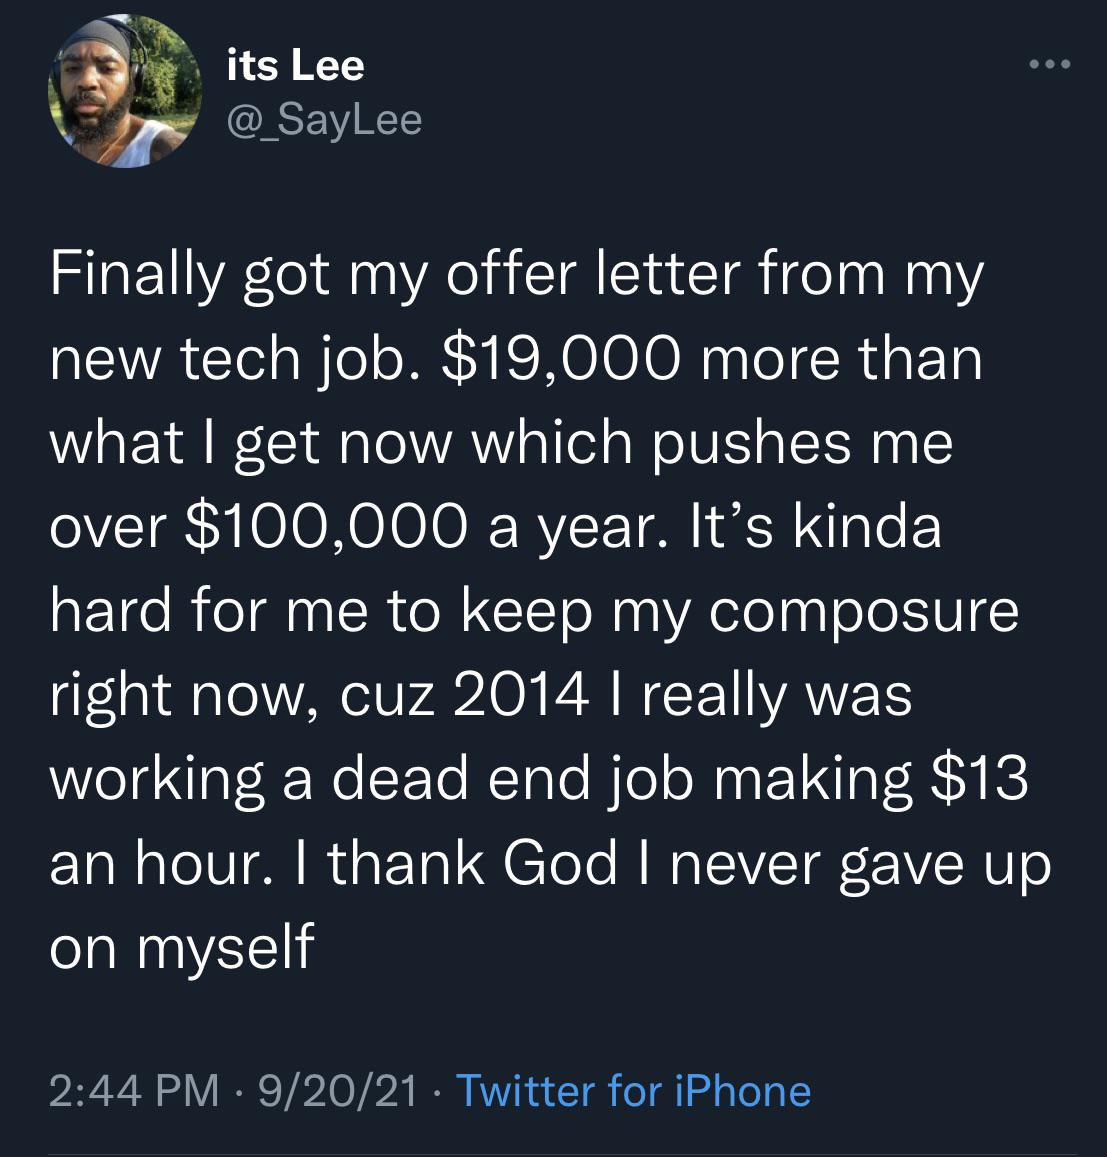Click the word "myself" ending the tweet
Viewport: 1107px width, 1157px height.
(225, 946)
